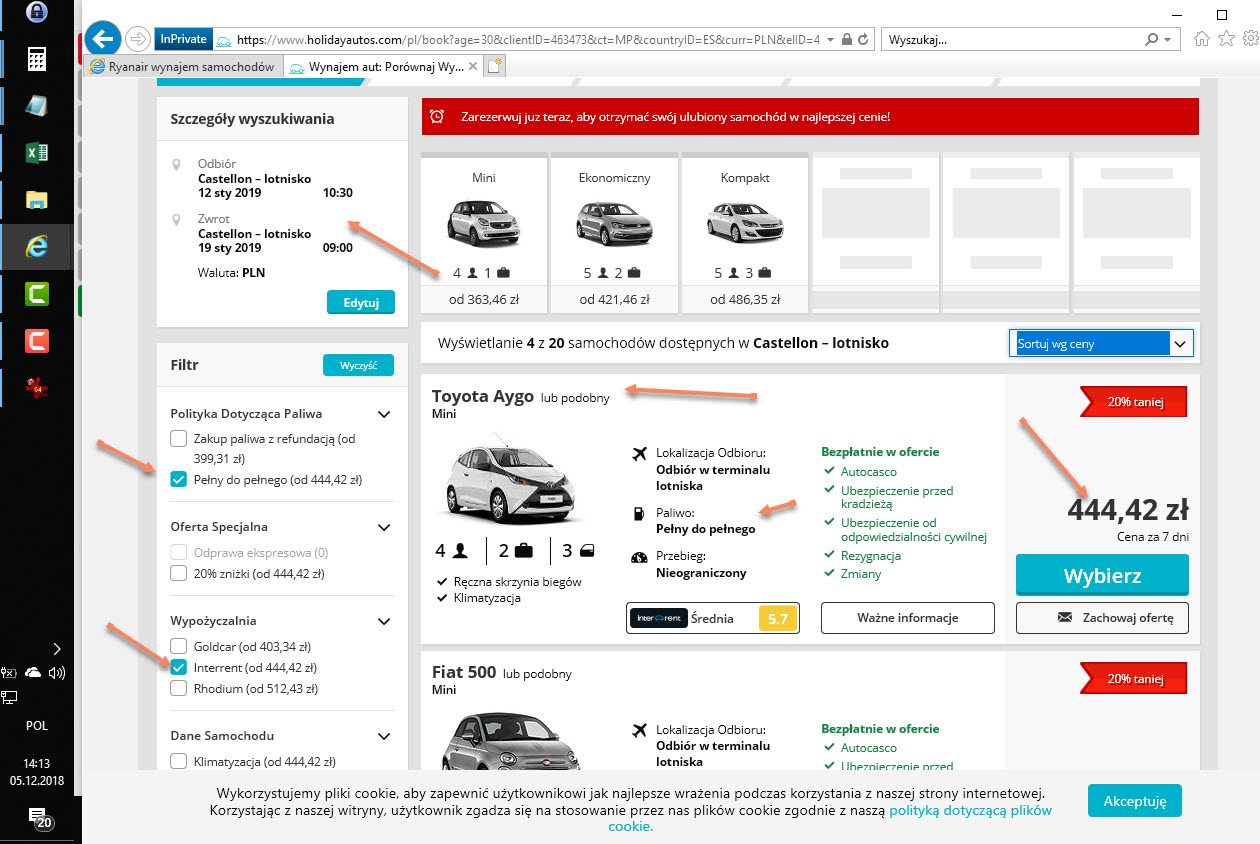This screenshot has width=1260, height=844.
Task: Click the volume tray icon
Action: (56, 673)
